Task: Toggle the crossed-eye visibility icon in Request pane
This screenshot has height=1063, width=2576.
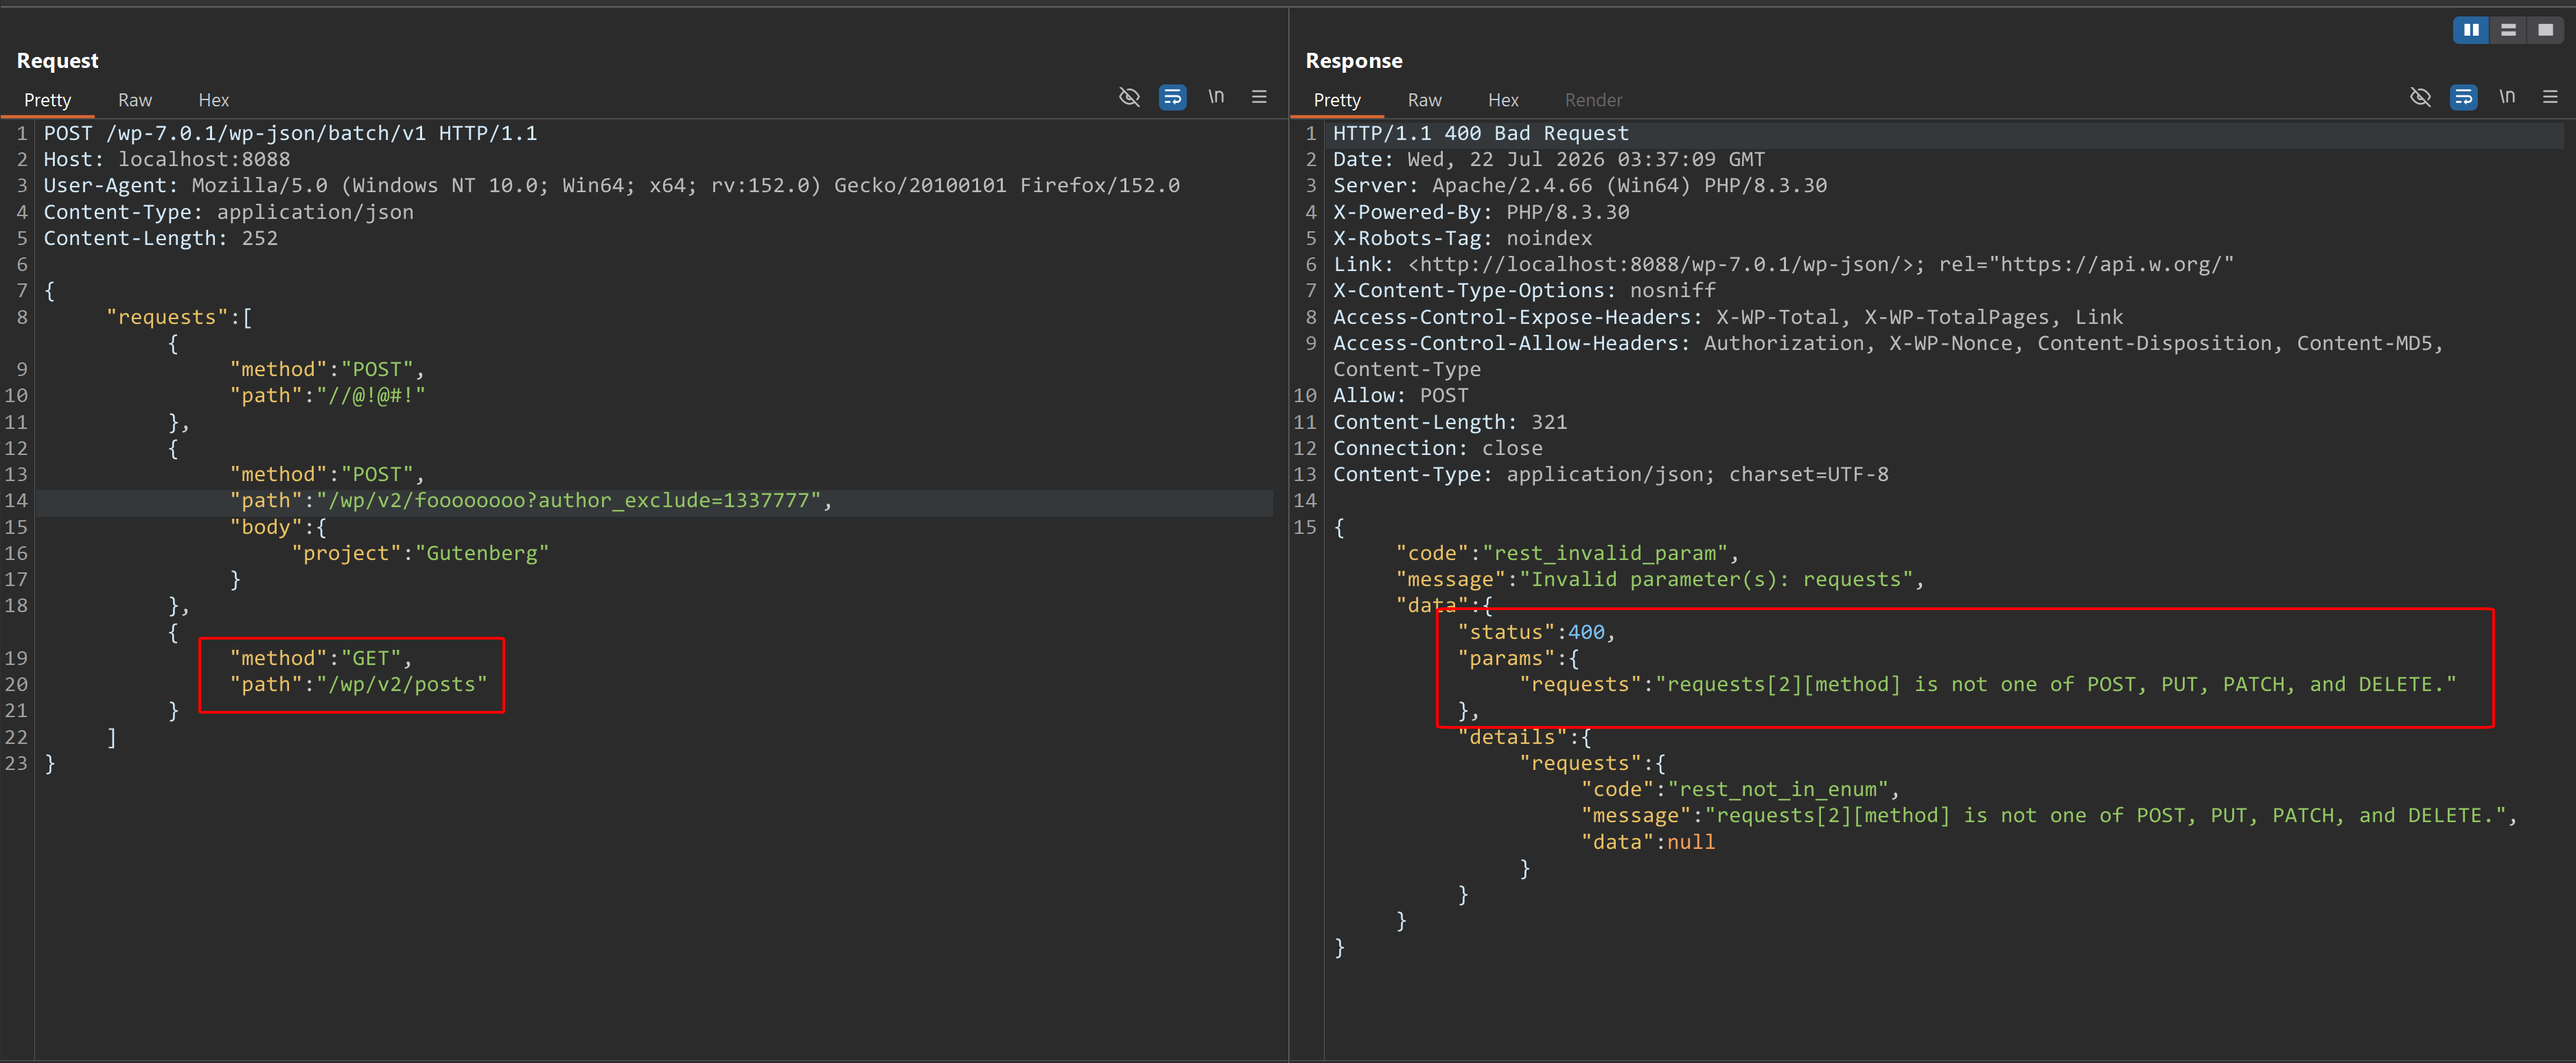Action: (1129, 97)
